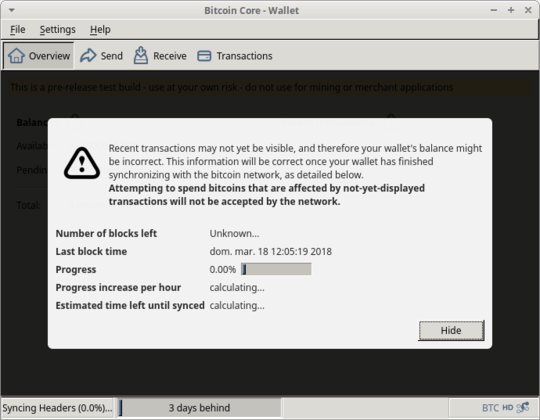Open the Help menu
This screenshot has height=420, width=540.
tap(100, 30)
